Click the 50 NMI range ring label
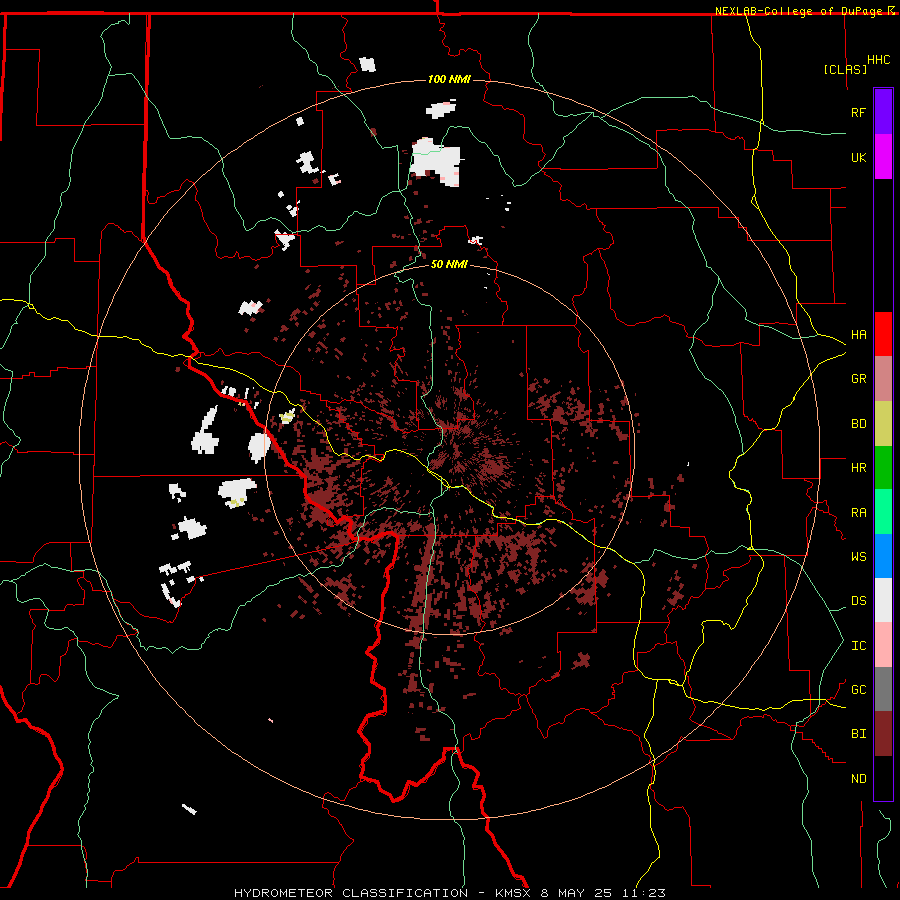 tap(449, 265)
